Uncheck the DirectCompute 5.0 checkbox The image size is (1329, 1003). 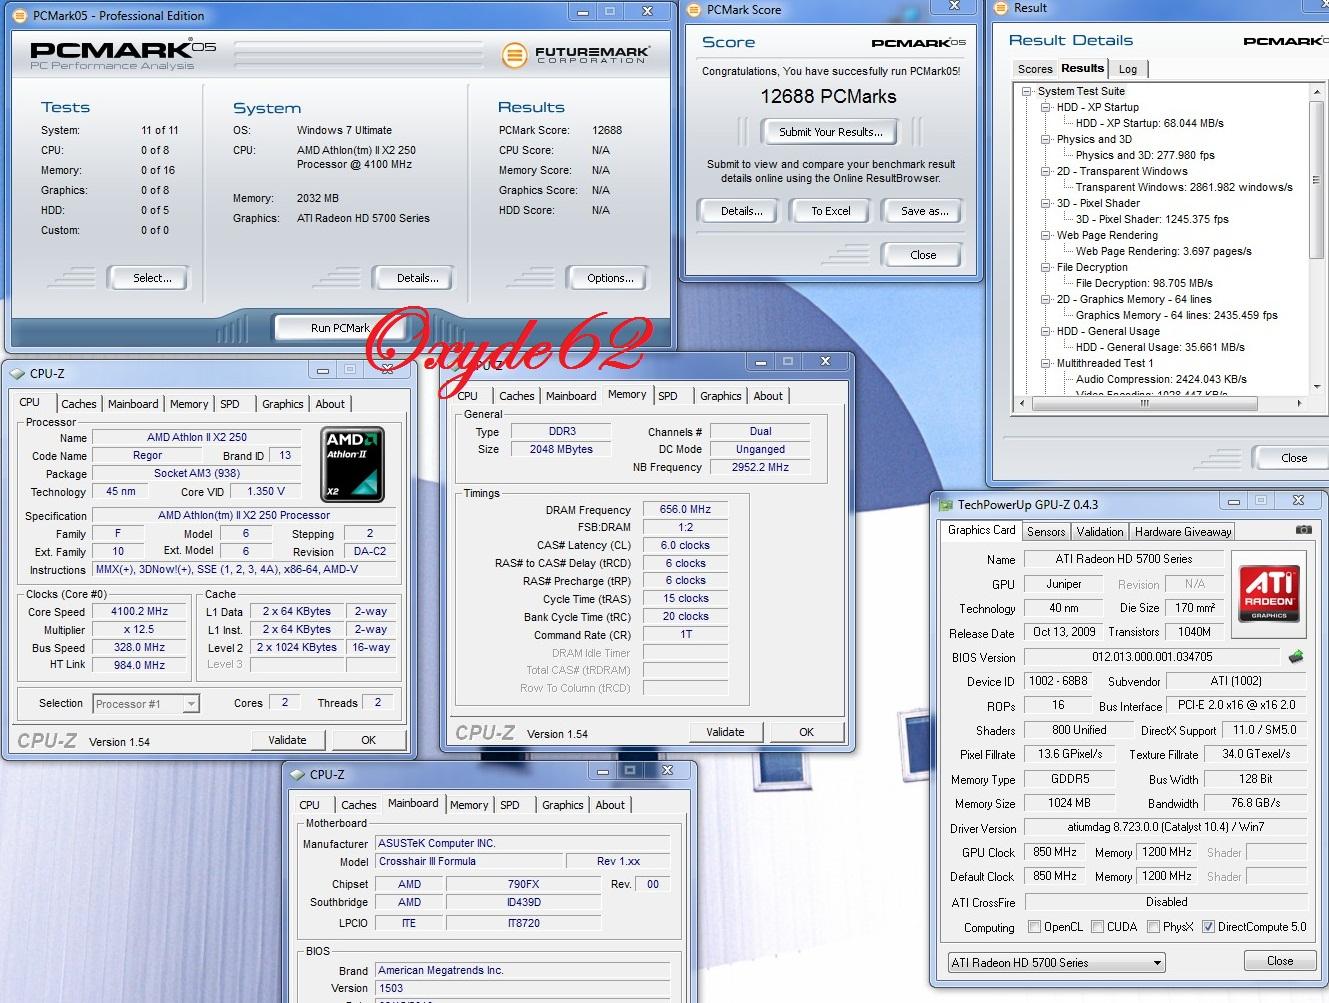(x=1208, y=927)
